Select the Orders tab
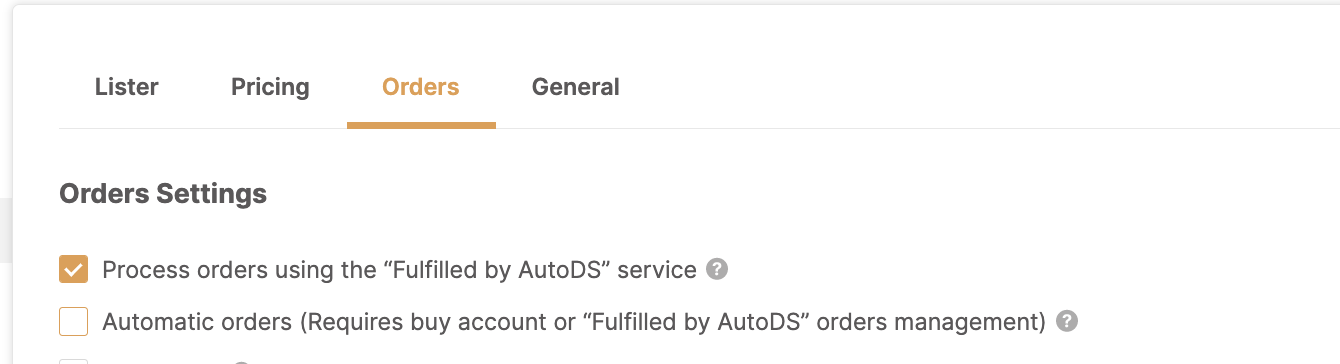 pos(421,87)
